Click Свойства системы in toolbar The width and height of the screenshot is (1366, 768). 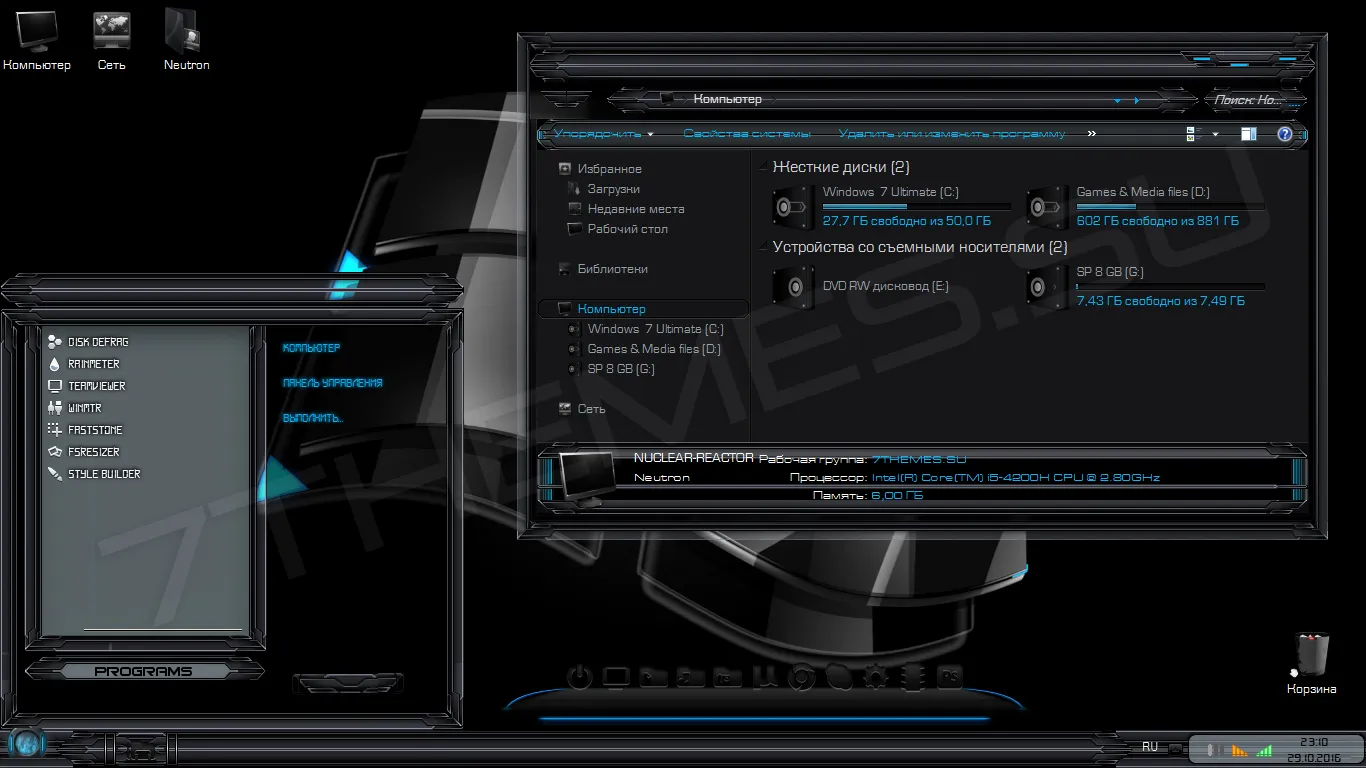pos(747,134)
